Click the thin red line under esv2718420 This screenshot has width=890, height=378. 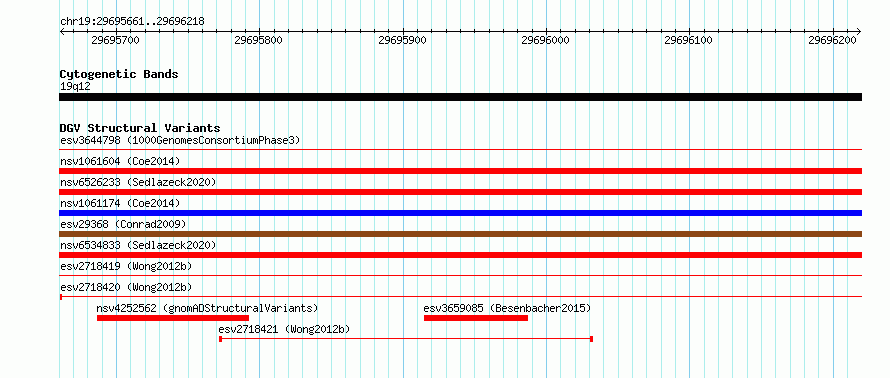tap(460, 297)
